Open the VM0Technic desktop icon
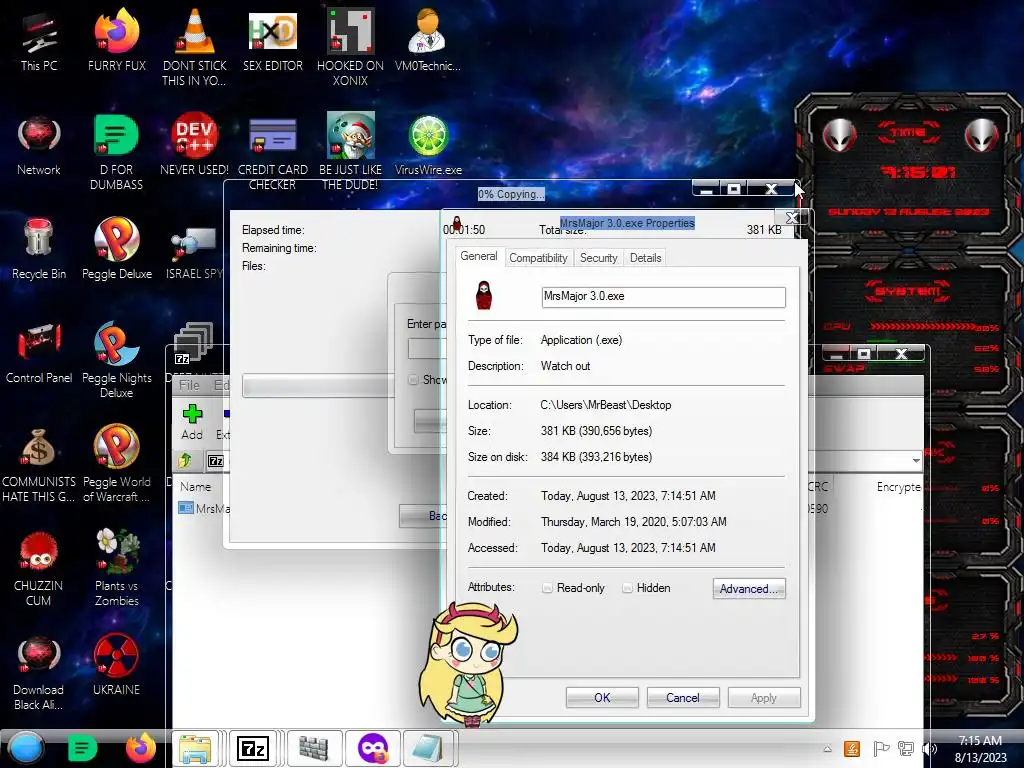The width and height of the screenshot is (1024, 768). (428, 42)
